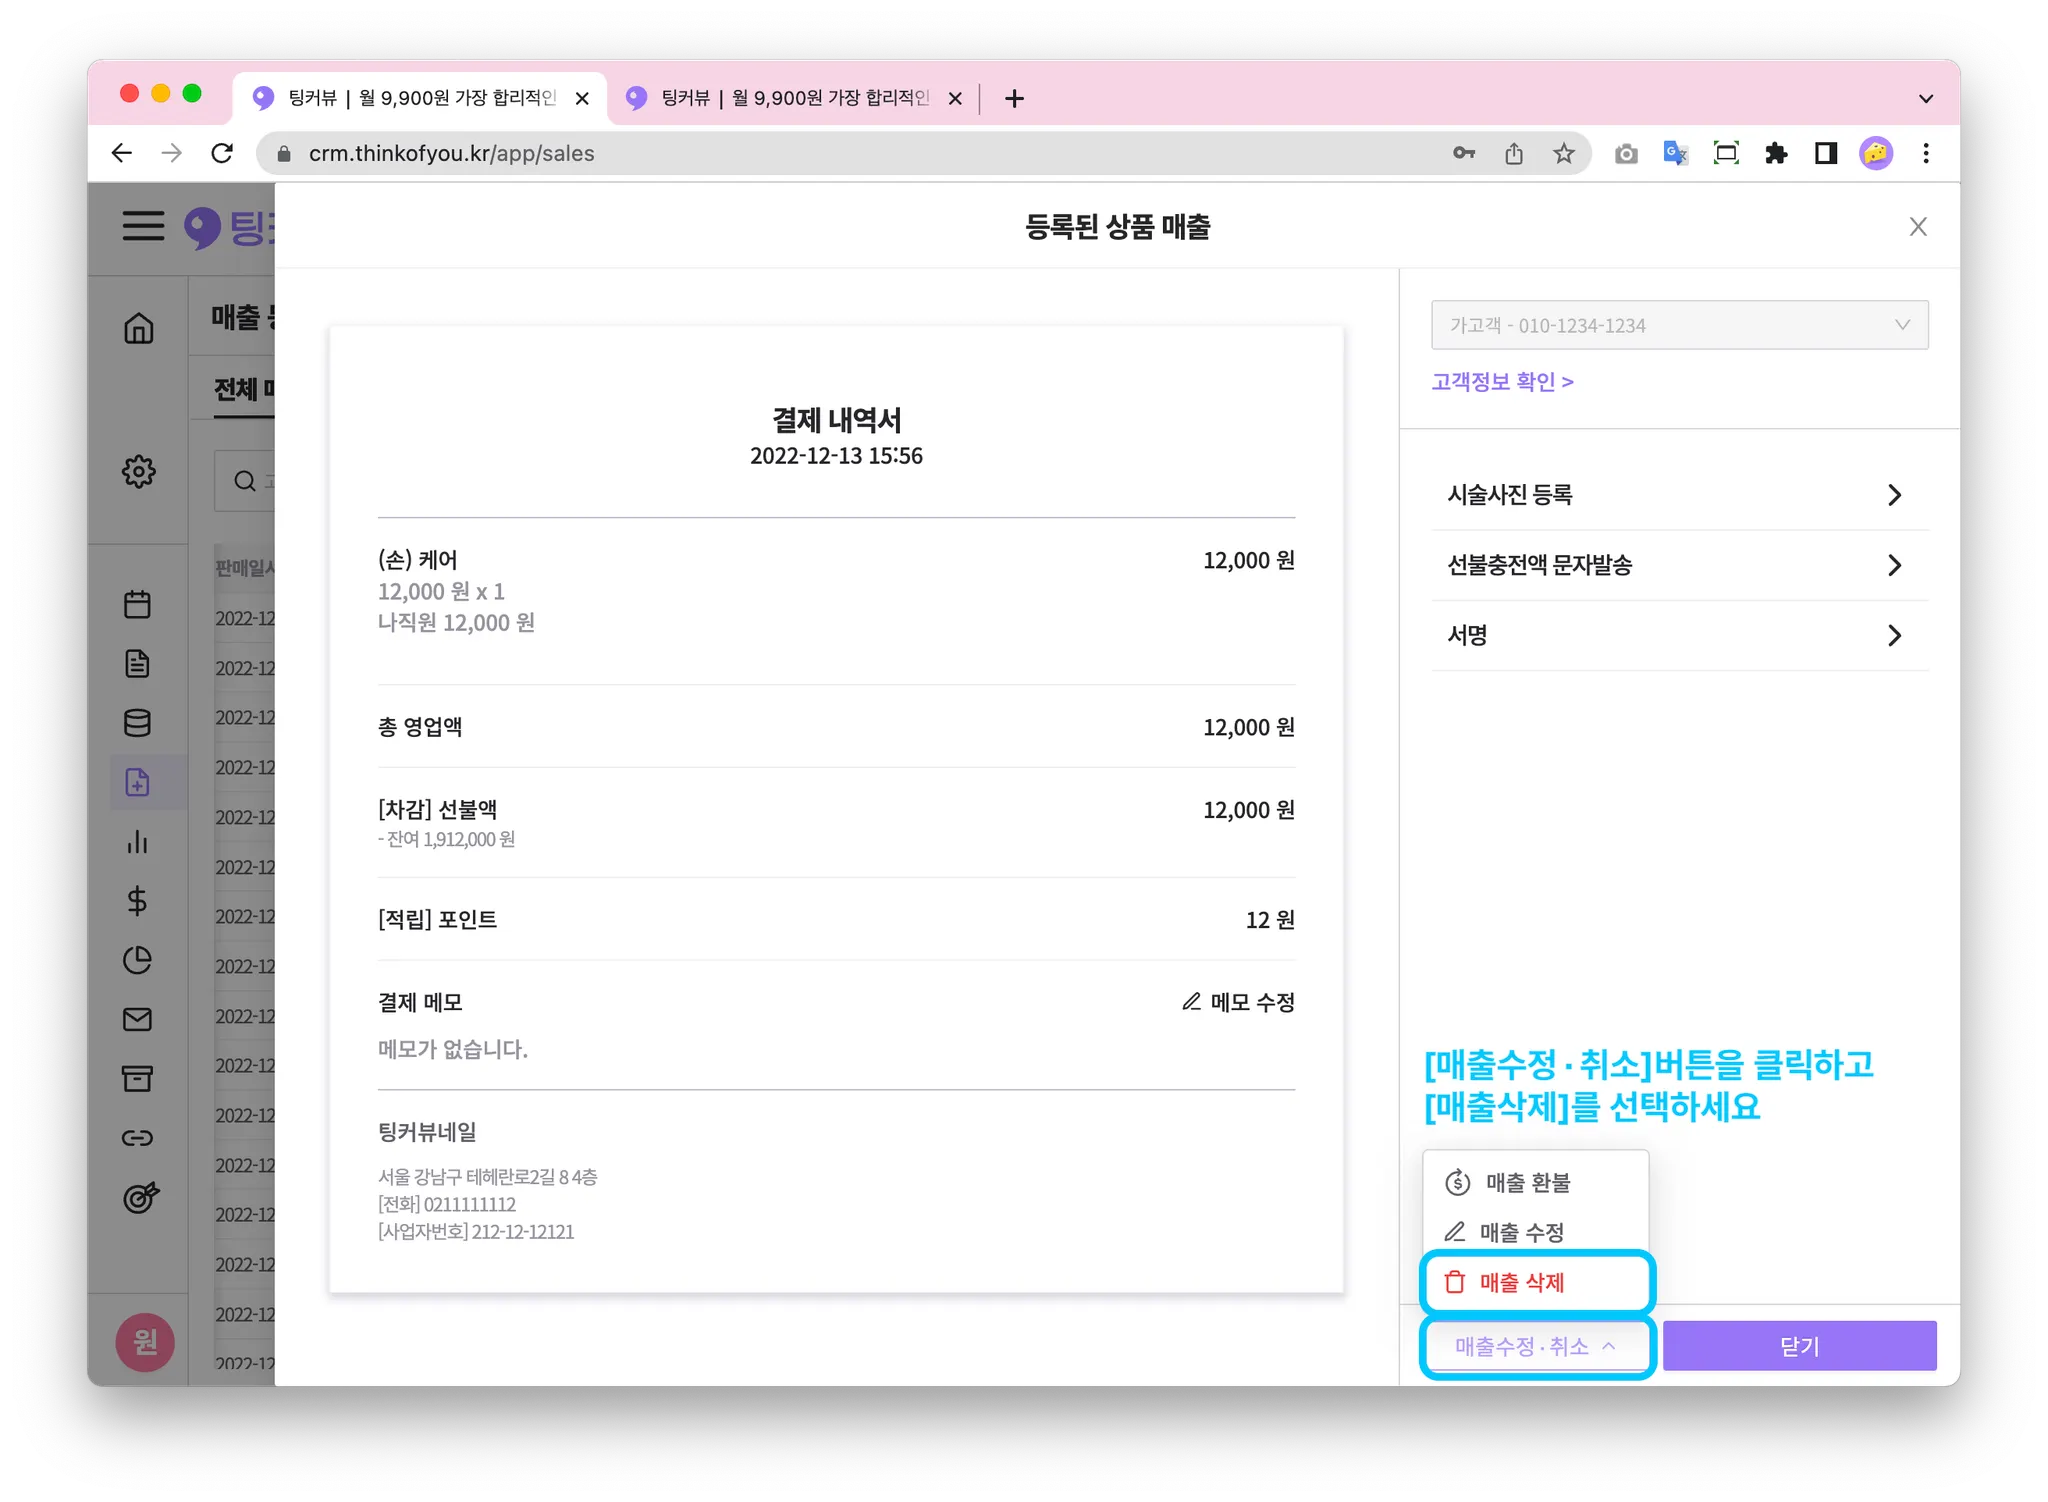This screenshot has height=1502, width=2048.
Task: Click the dollar sign sidebar icon
Action: click(x=138, y=901)
